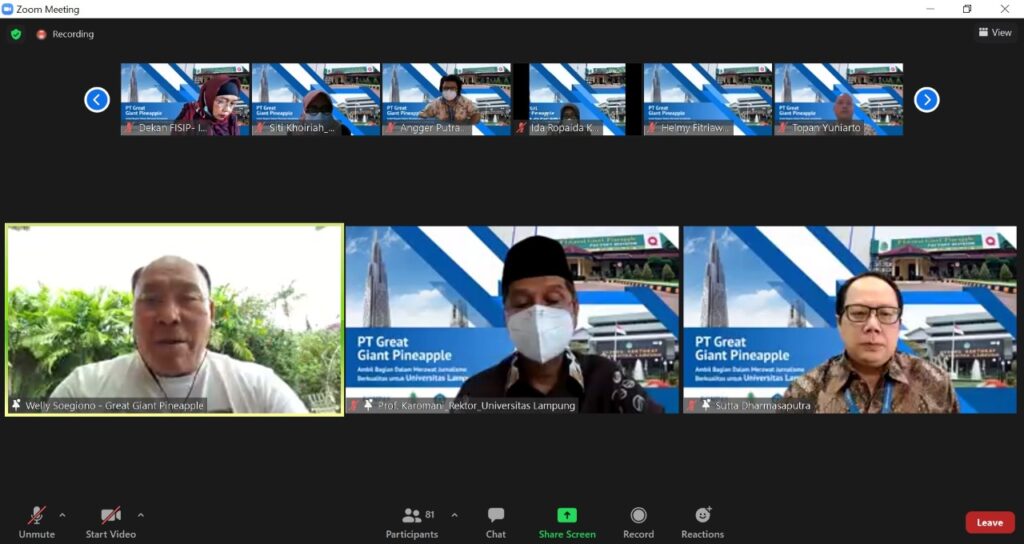This screenshot has width=1024, height=544.
Task: Expand audio options arrow next to Unmute
Action: click(62, 516)
